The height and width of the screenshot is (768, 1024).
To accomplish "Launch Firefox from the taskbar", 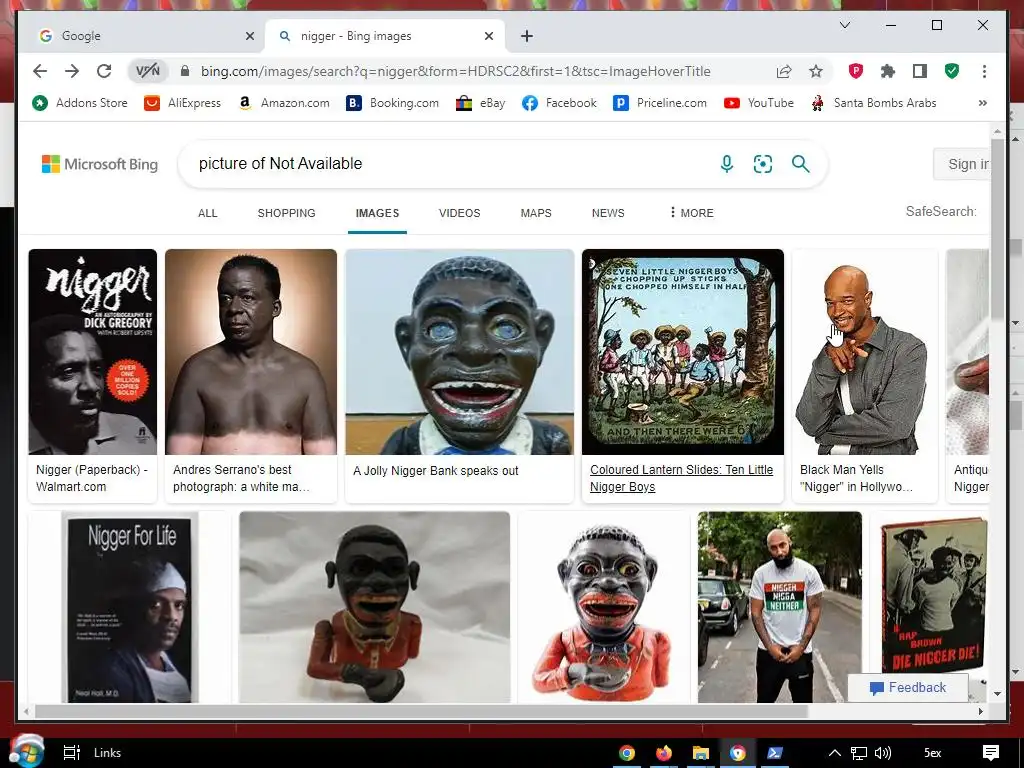I will coord(664,753).
